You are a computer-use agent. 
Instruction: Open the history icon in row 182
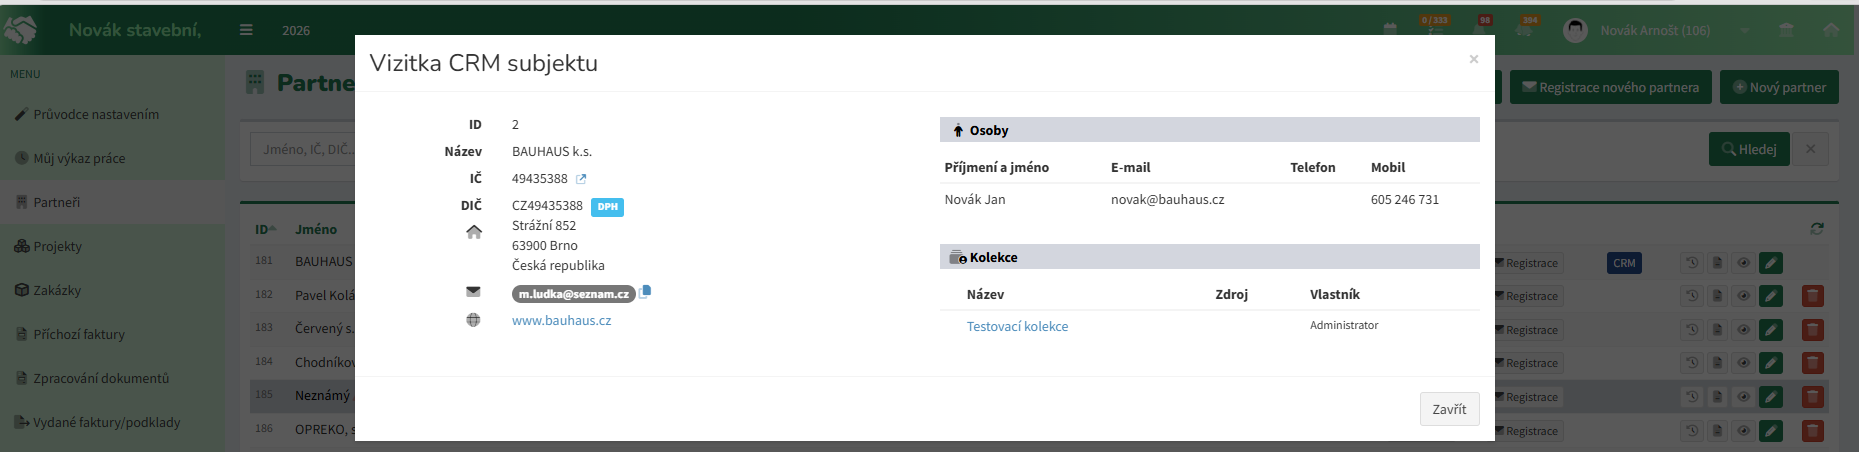[1691, 296]
